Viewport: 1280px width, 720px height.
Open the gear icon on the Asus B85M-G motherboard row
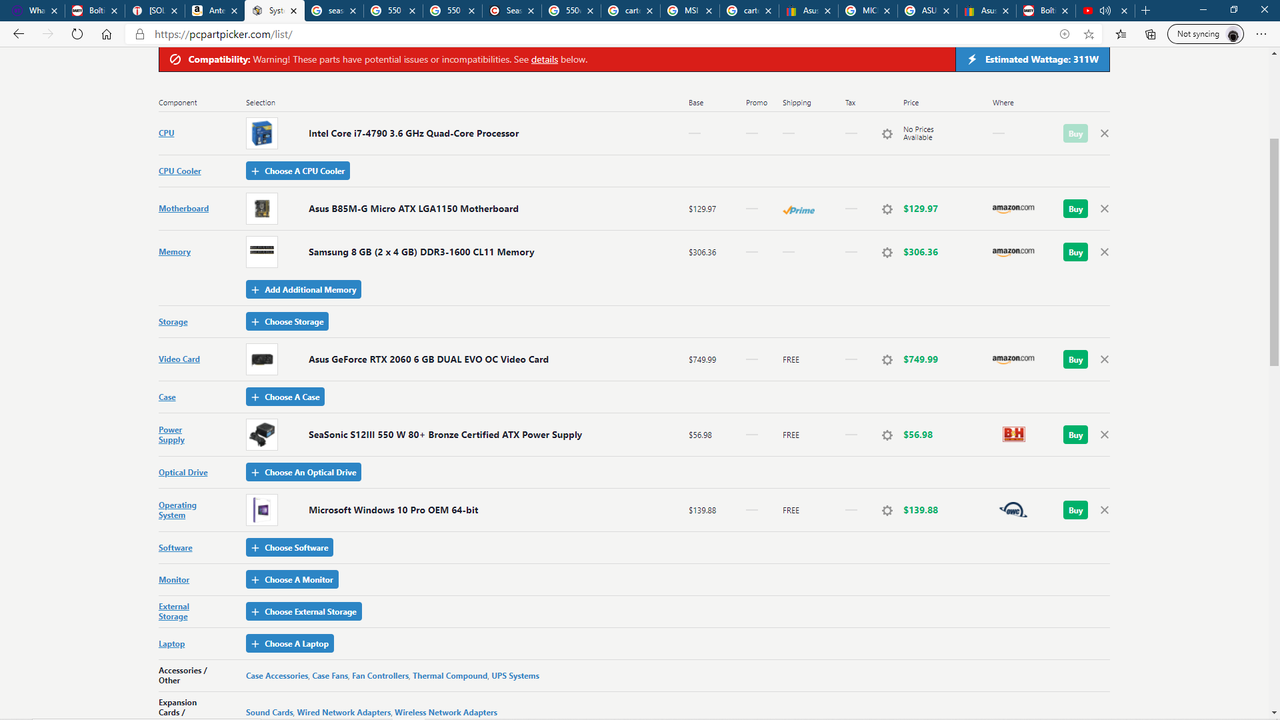pos(887,209)
